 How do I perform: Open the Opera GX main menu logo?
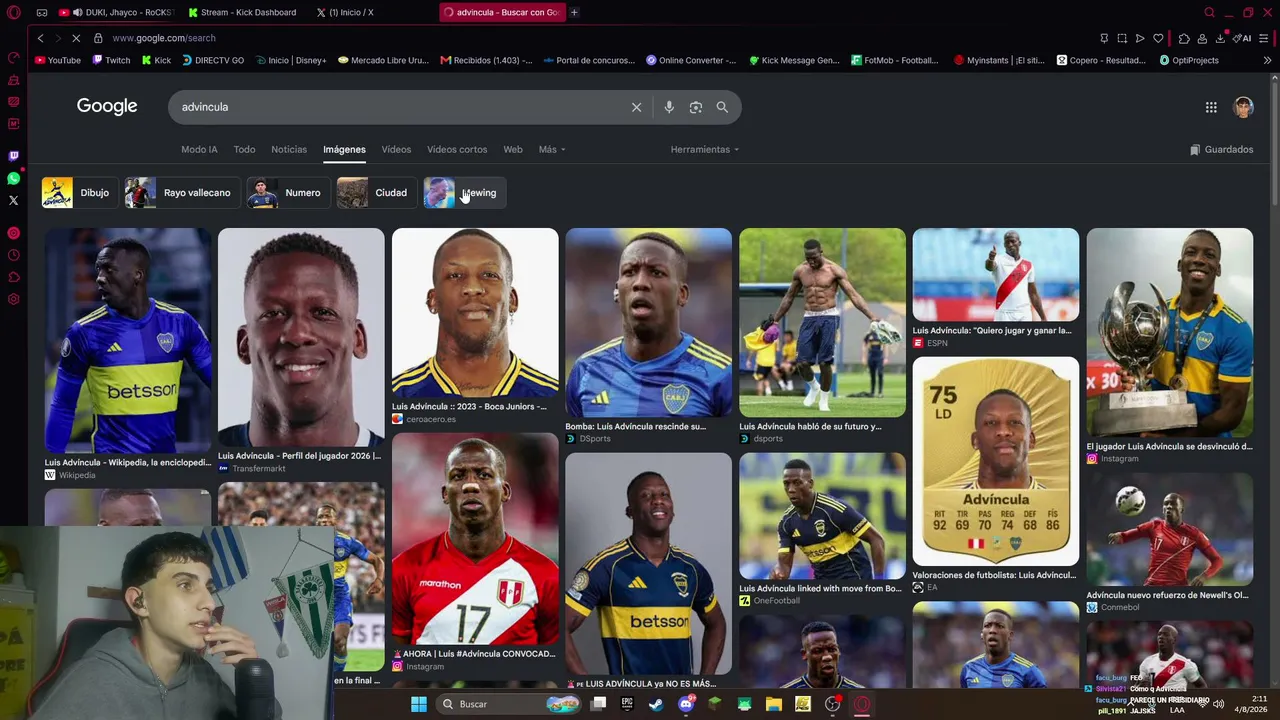(14, 12)
